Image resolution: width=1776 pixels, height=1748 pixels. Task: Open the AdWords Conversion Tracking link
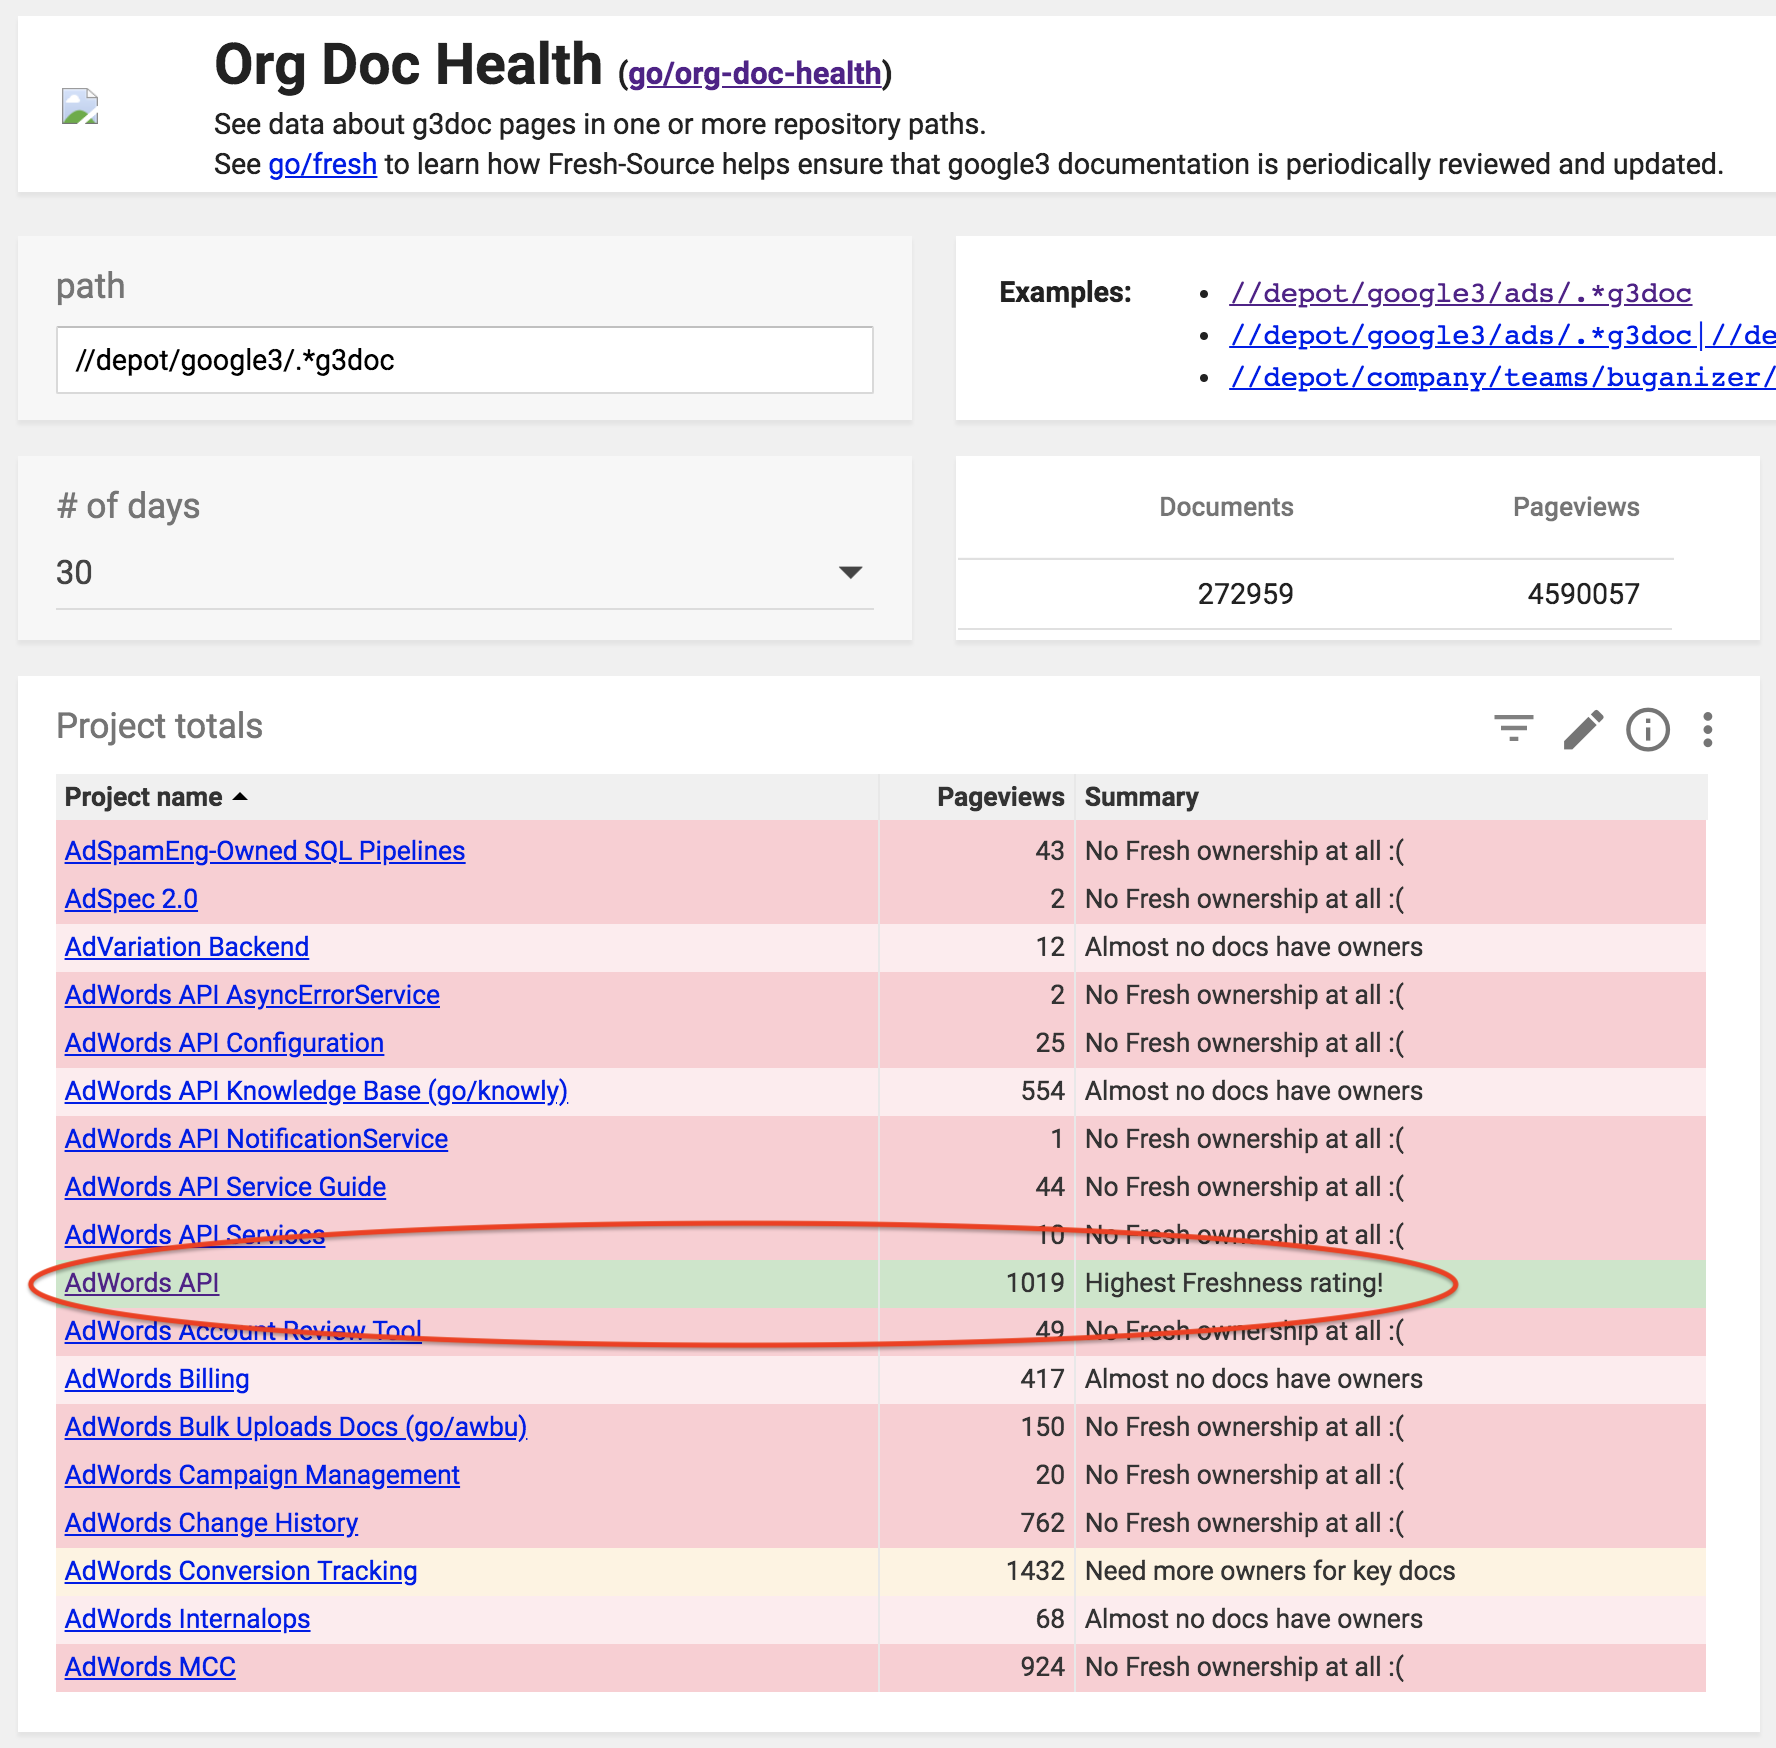240,1571
